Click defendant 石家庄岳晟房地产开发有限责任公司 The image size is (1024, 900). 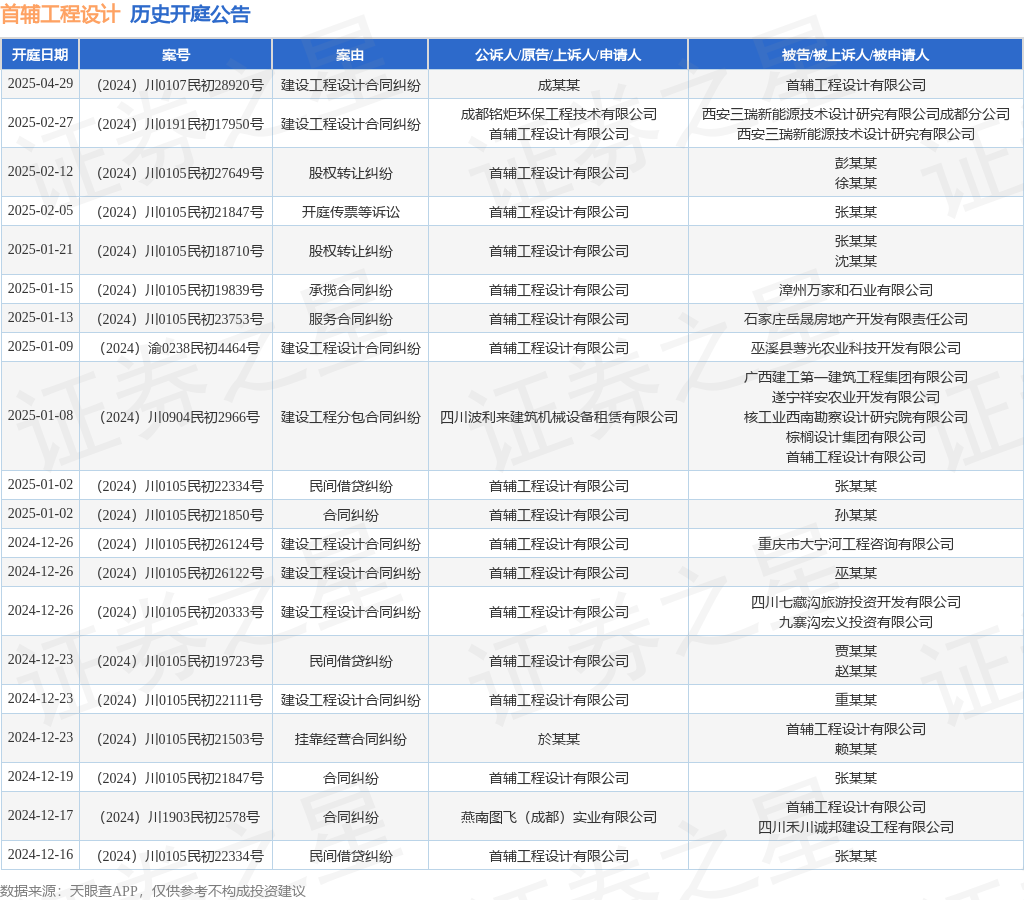[856, 319]
